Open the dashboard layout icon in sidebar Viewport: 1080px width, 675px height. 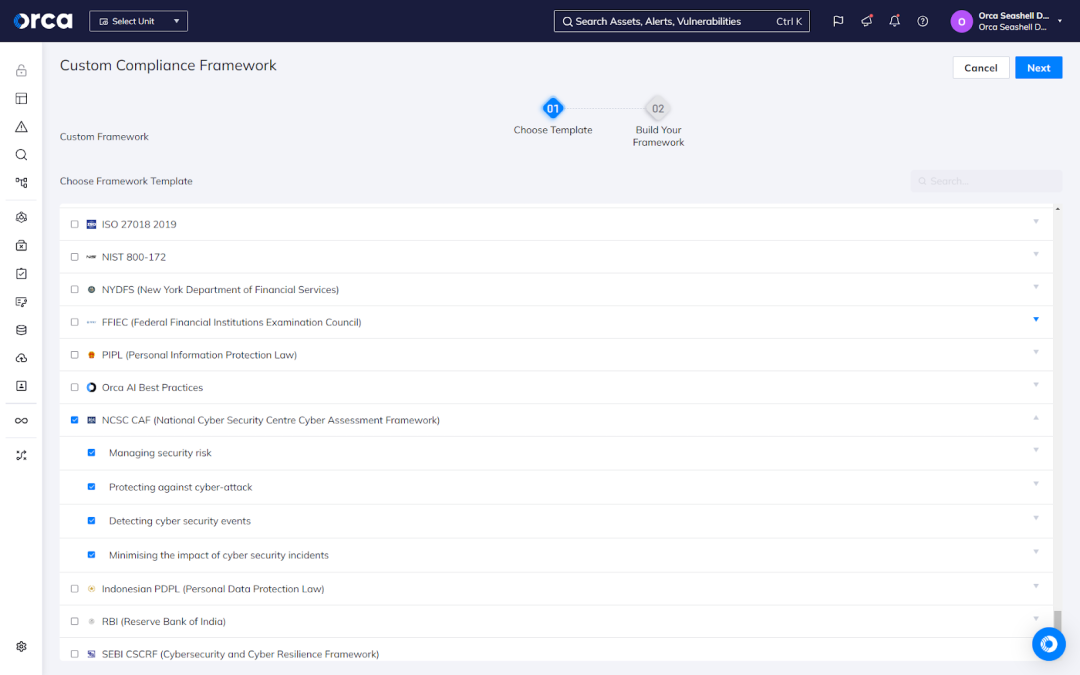coord(21,98)
